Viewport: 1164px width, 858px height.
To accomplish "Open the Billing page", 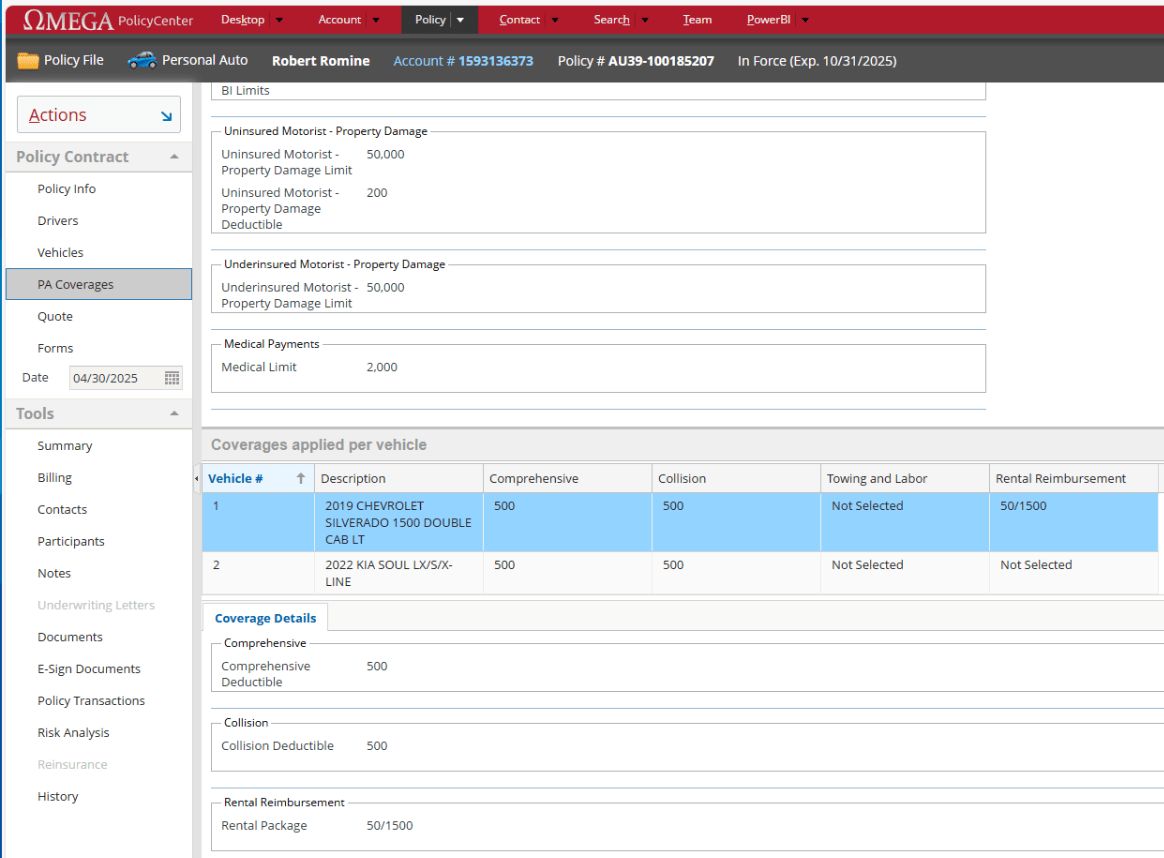I will coord(55,477).
